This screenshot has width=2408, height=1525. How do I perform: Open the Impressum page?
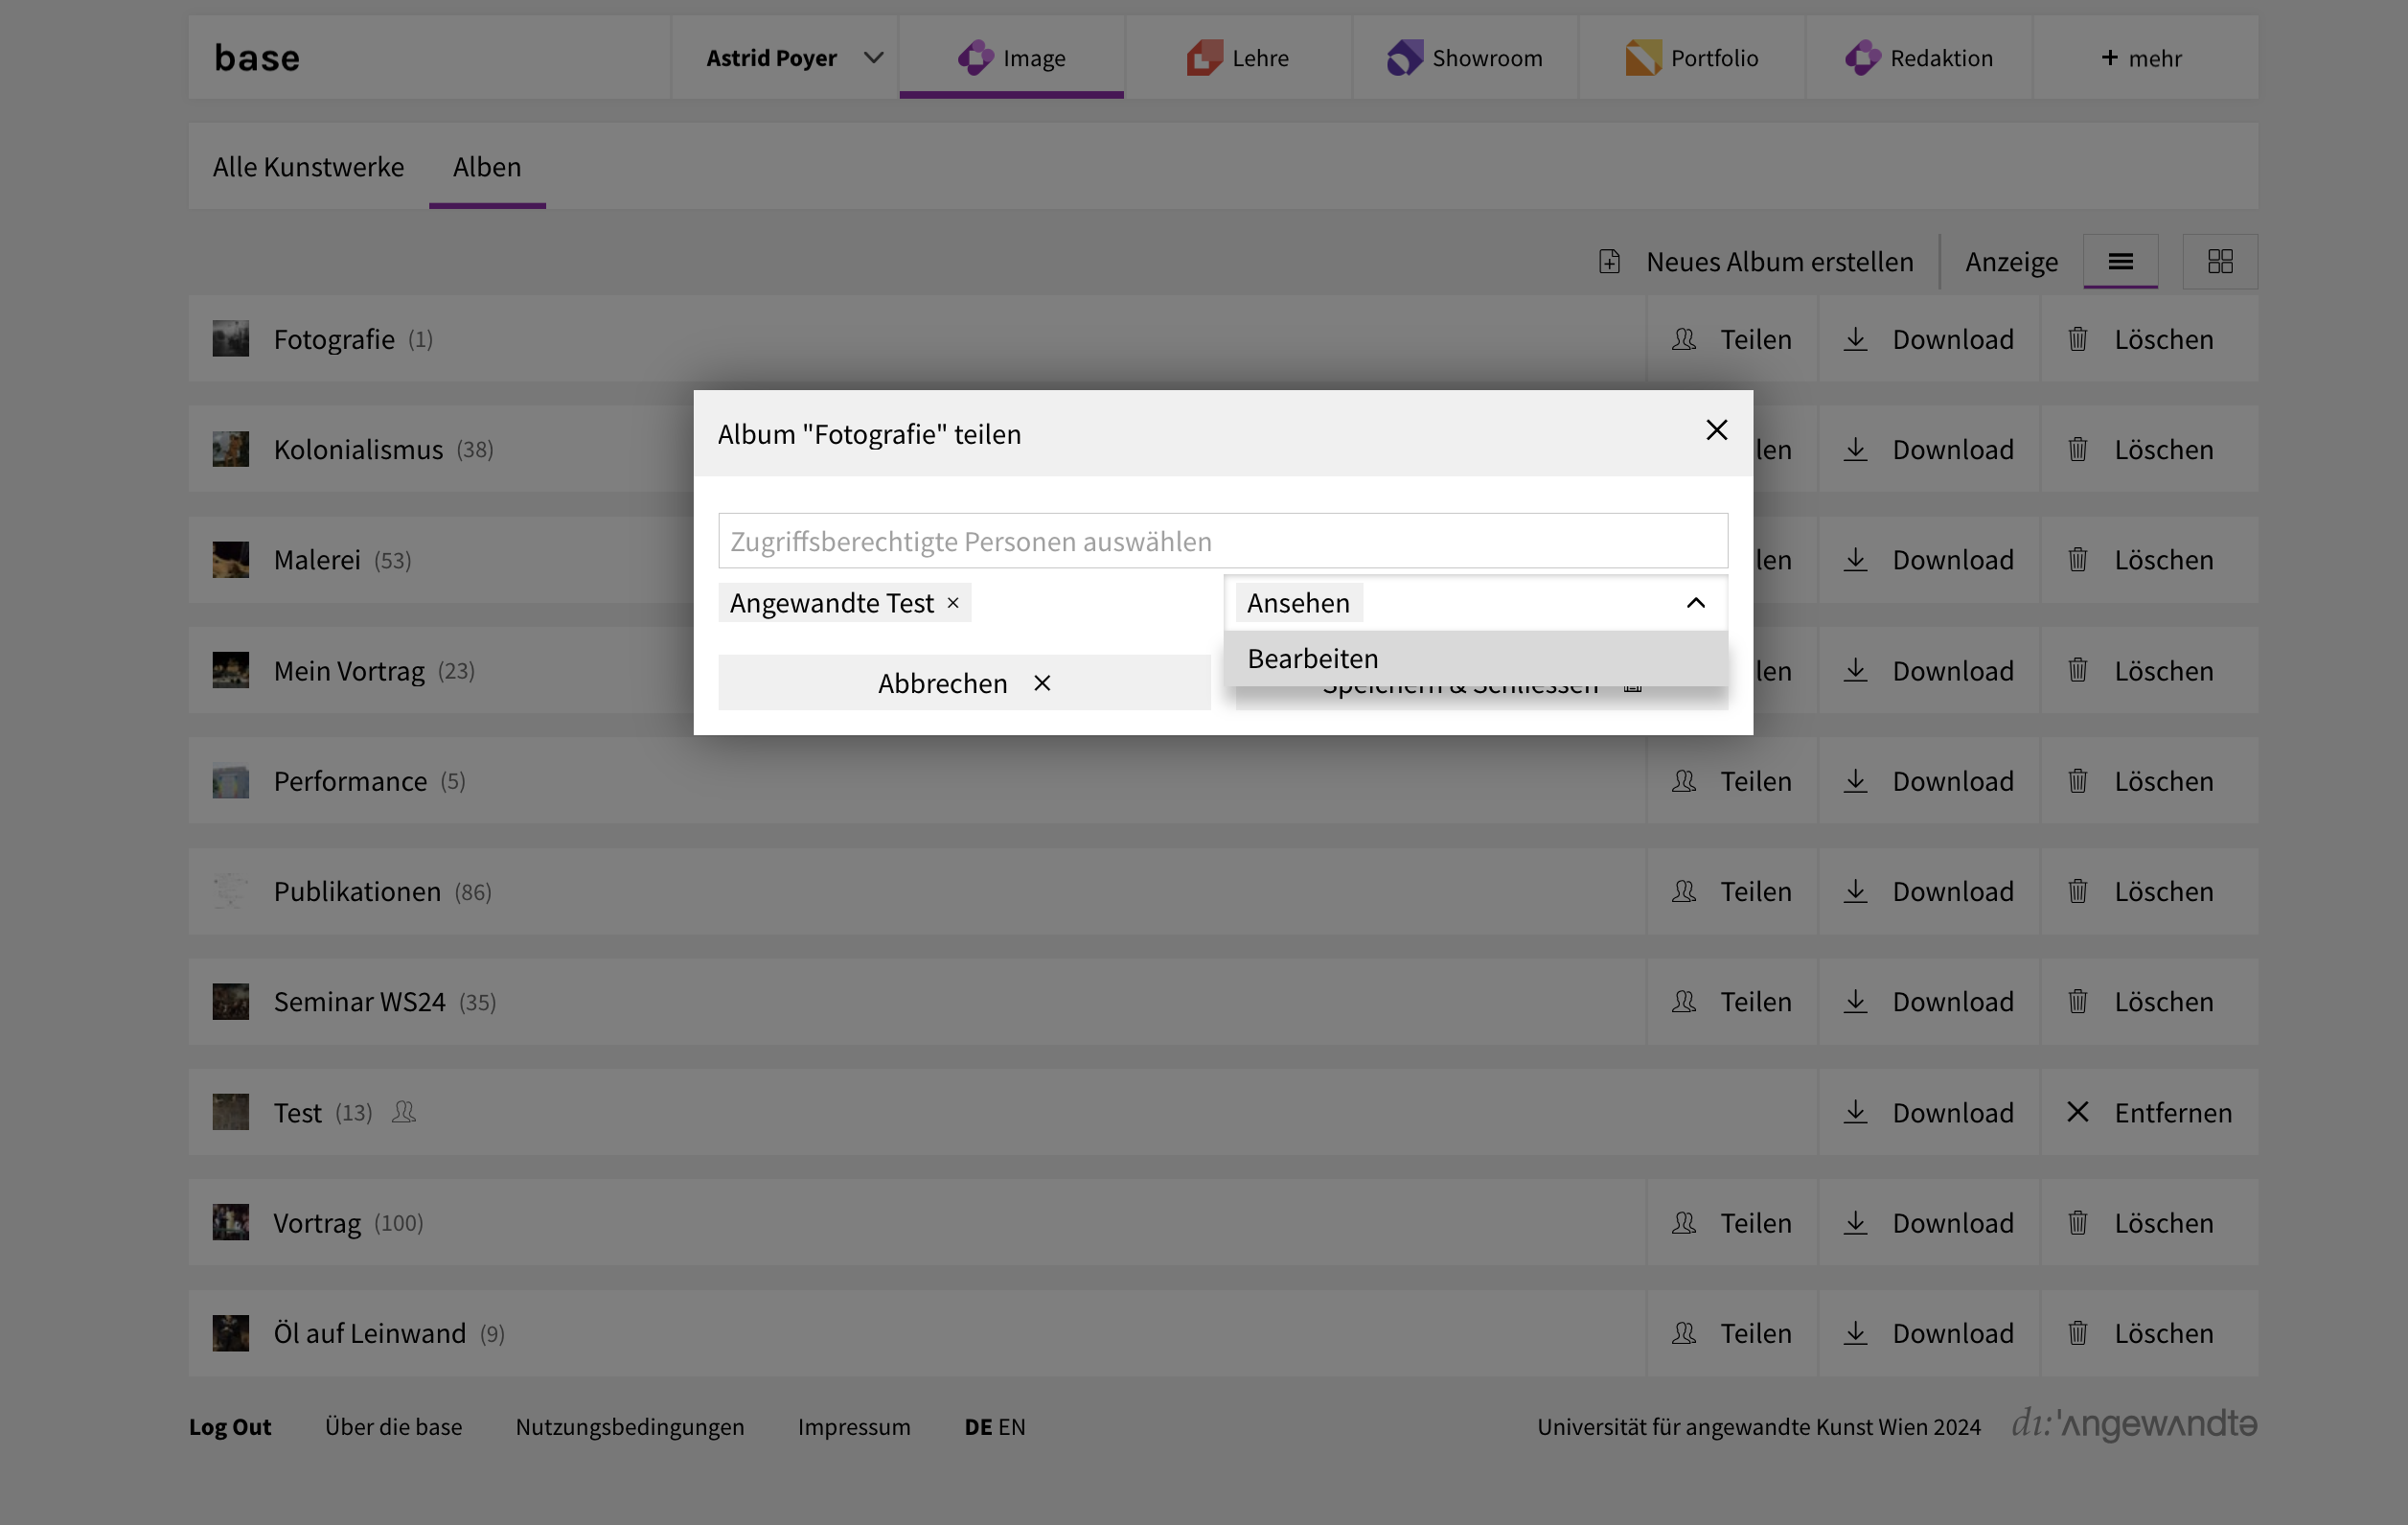click(854, 1427)
